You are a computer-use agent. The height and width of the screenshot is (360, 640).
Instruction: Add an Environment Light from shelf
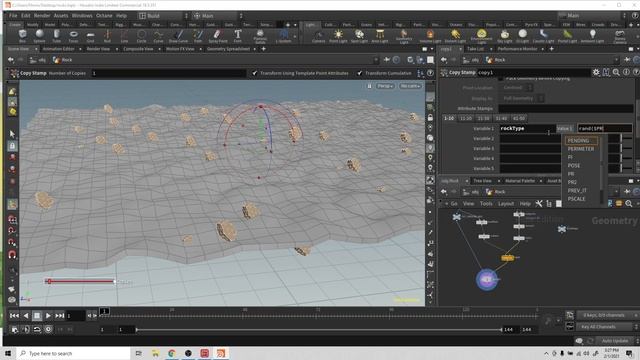tap(482, 36)
